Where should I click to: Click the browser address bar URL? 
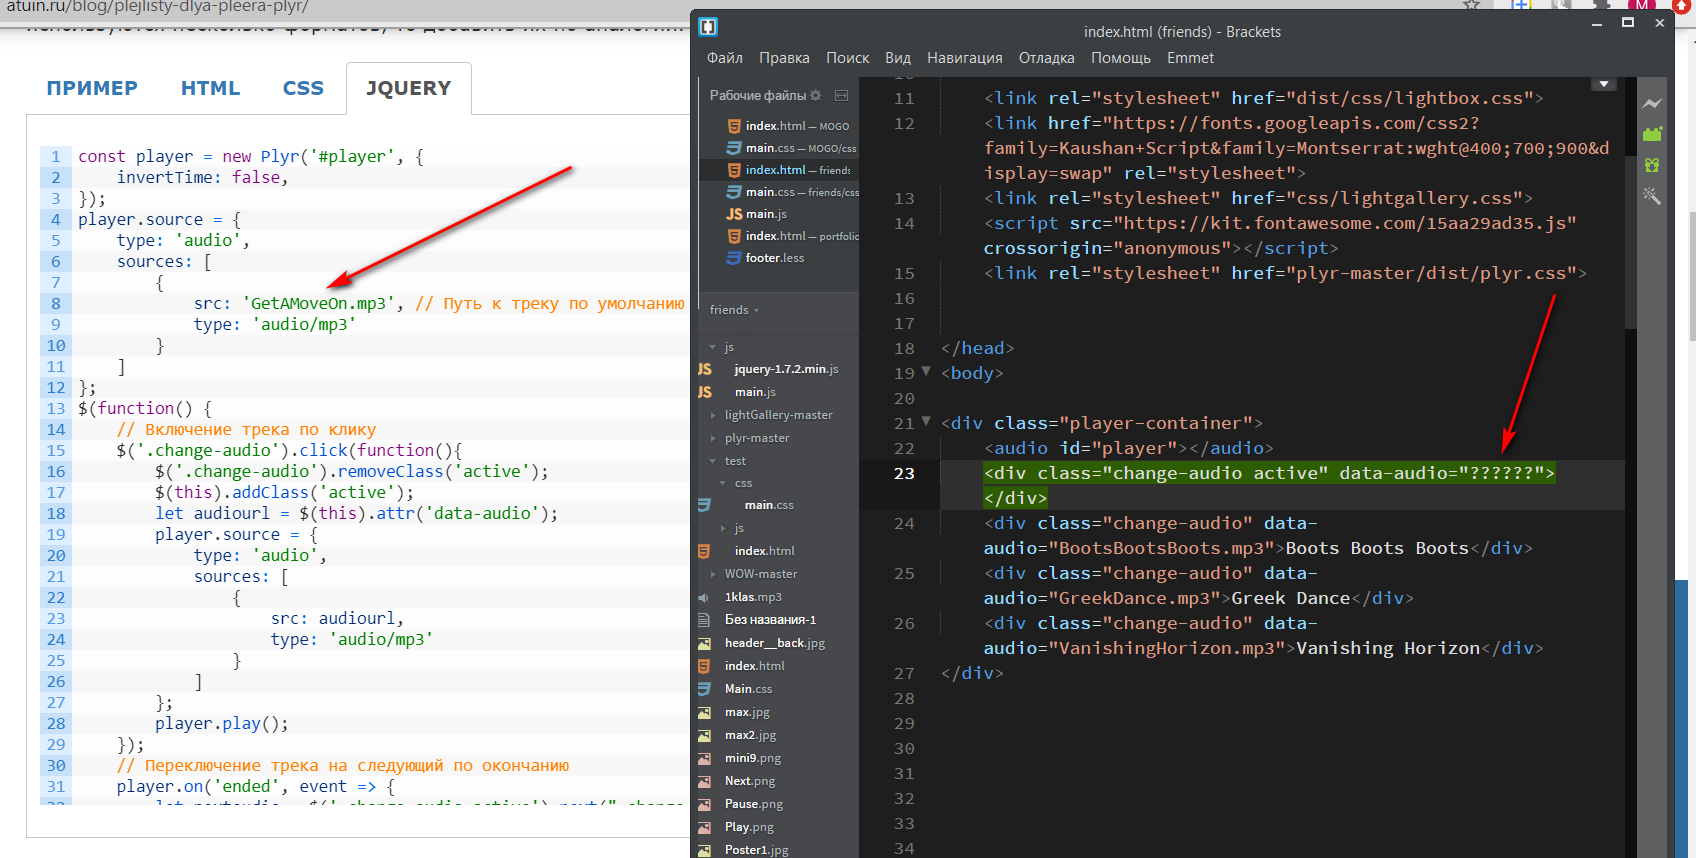158,7
